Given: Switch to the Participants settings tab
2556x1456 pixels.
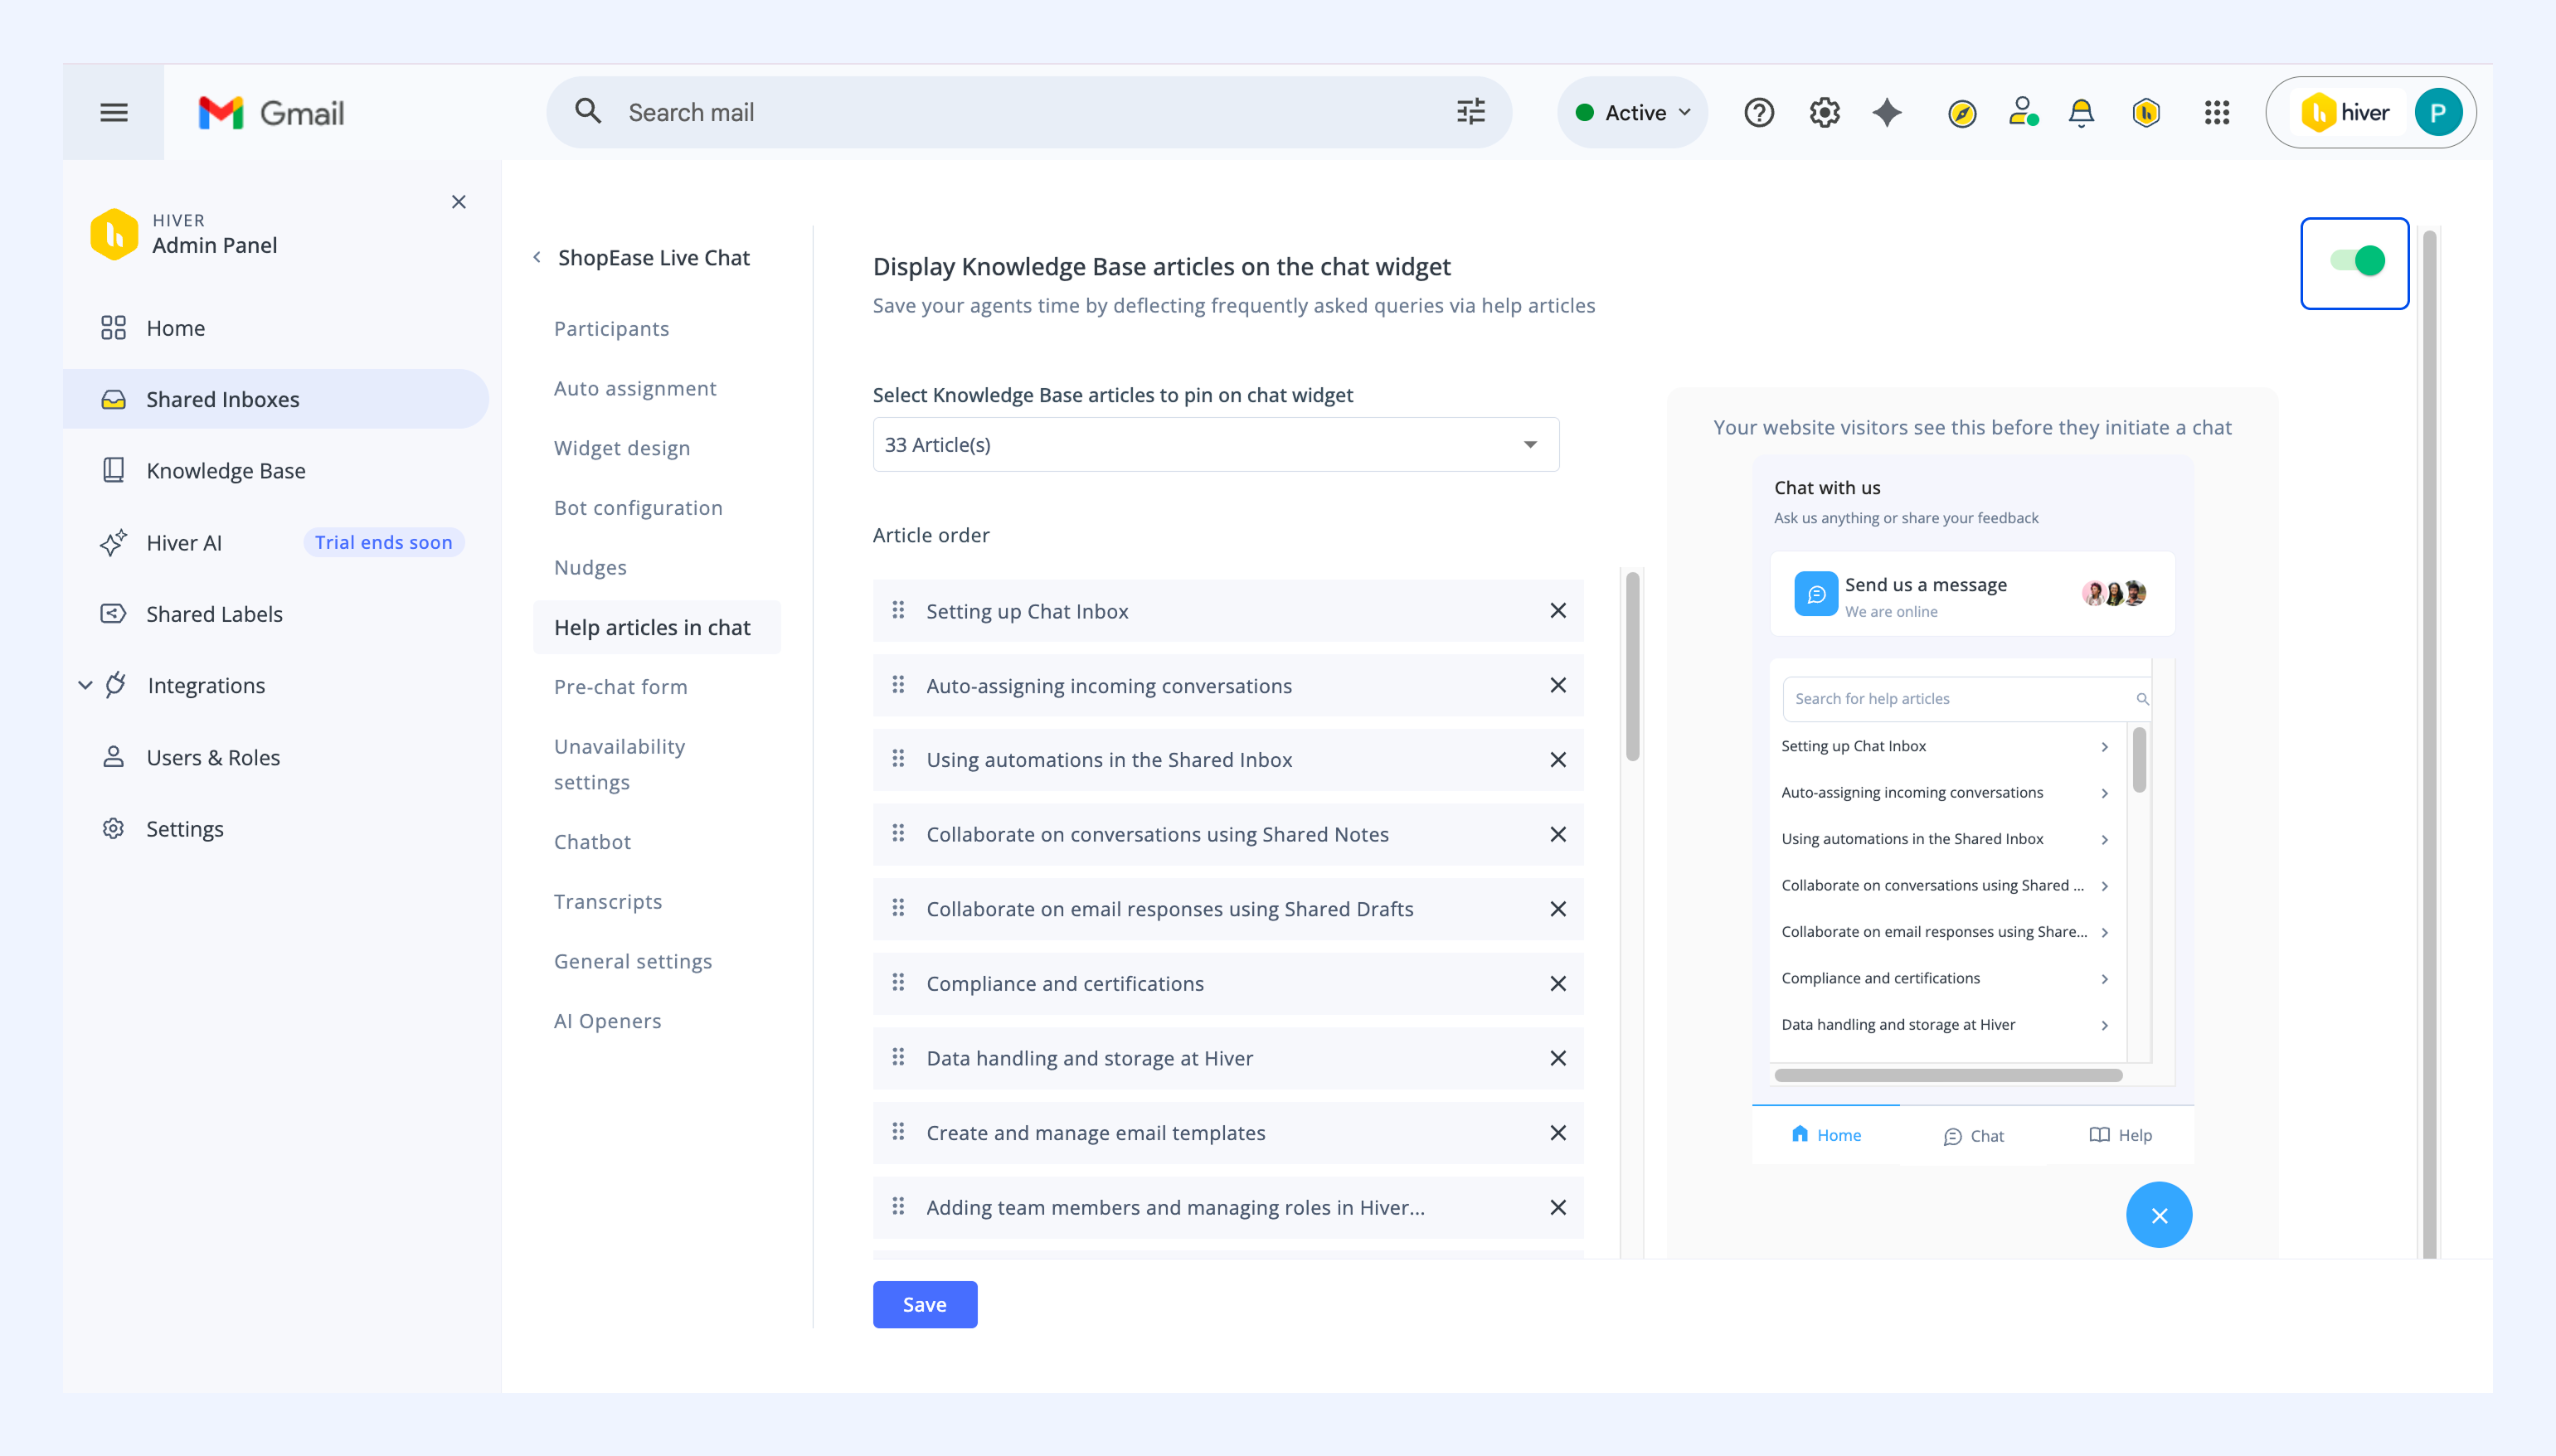Looking at the screenshot, I should pyautogui.click(x=611, y=329).
